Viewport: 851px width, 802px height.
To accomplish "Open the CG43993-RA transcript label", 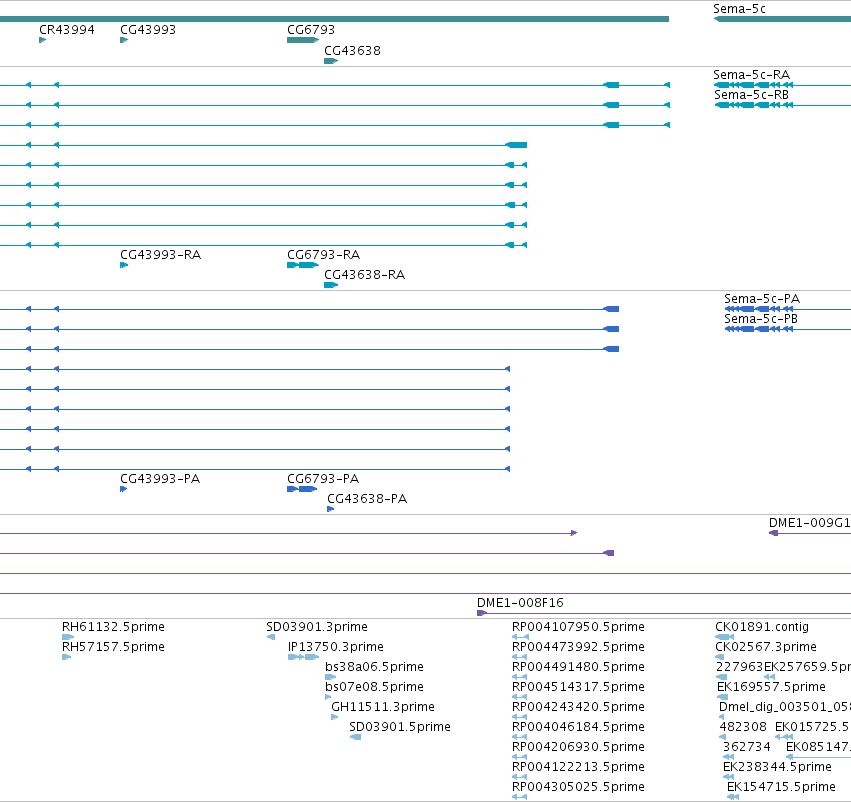I will pos(161,255).
